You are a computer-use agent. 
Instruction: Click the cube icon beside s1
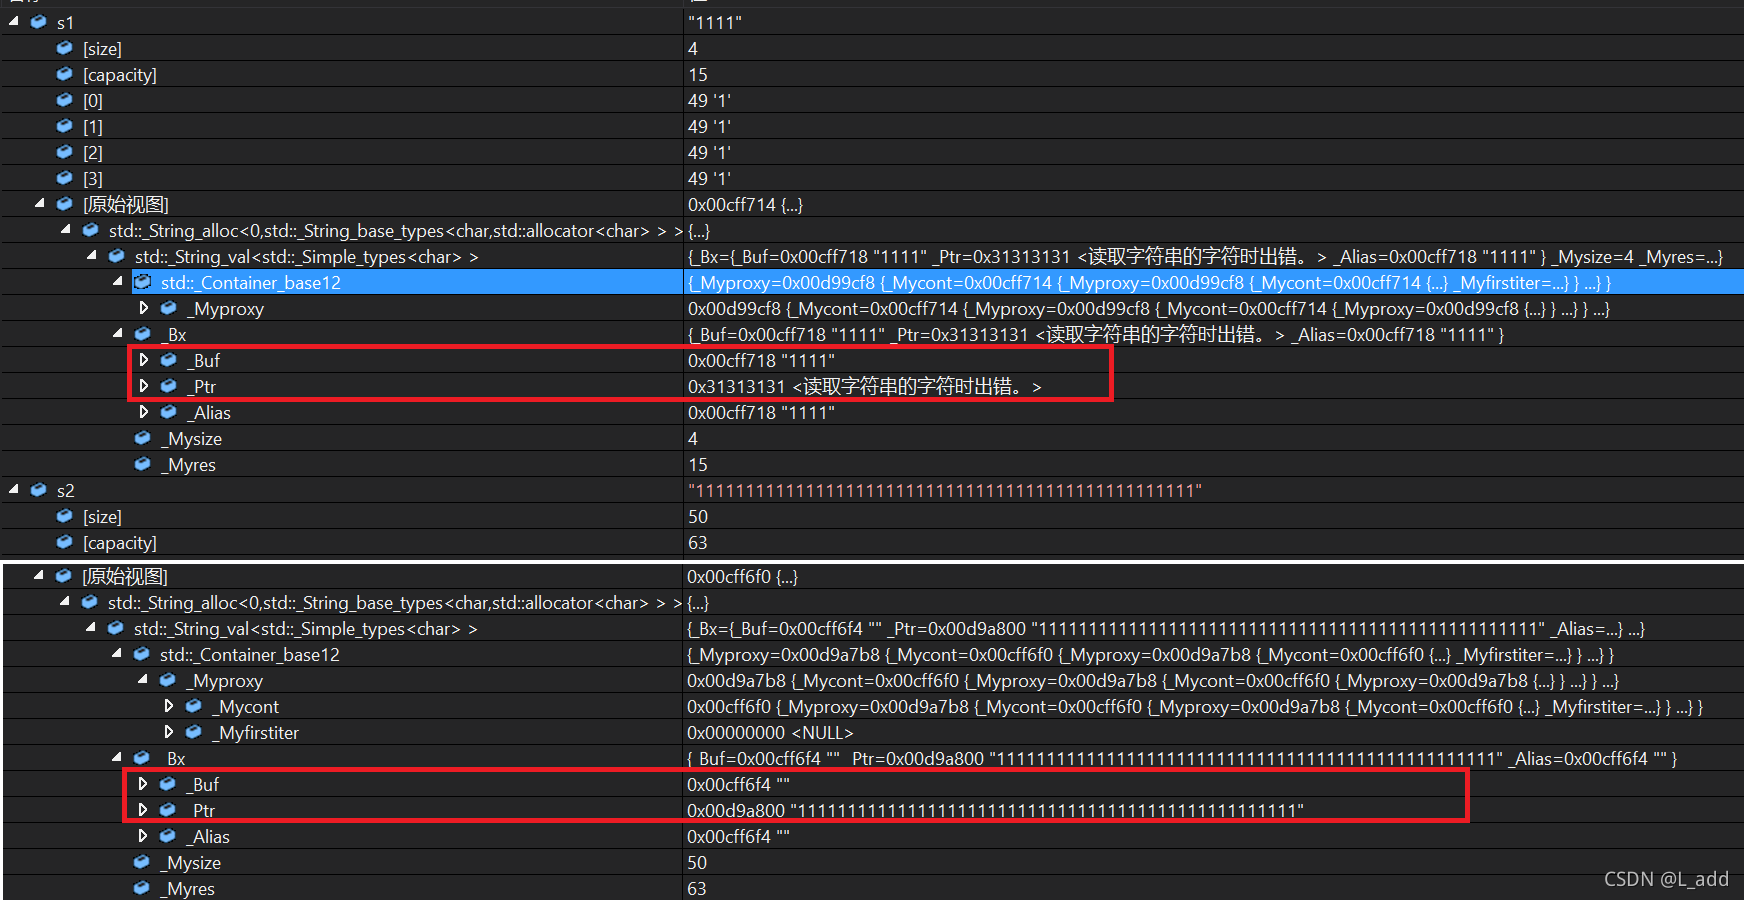coord(39,22)
